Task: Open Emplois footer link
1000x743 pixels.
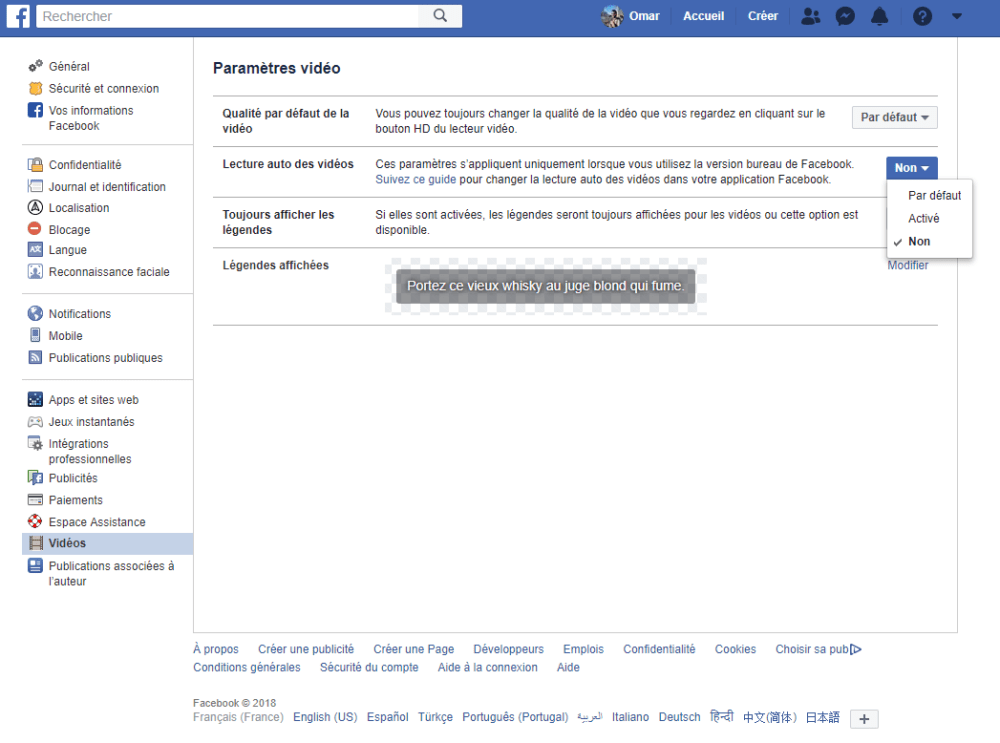Action: pyautogui.click(x=583, y=649)
